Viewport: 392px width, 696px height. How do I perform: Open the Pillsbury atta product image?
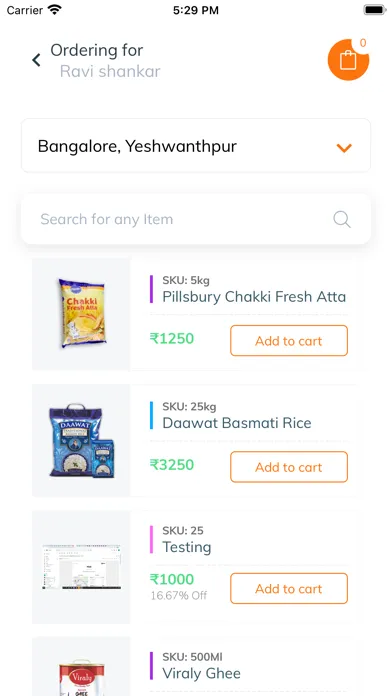pyautogui.click(x=82, y=313)
